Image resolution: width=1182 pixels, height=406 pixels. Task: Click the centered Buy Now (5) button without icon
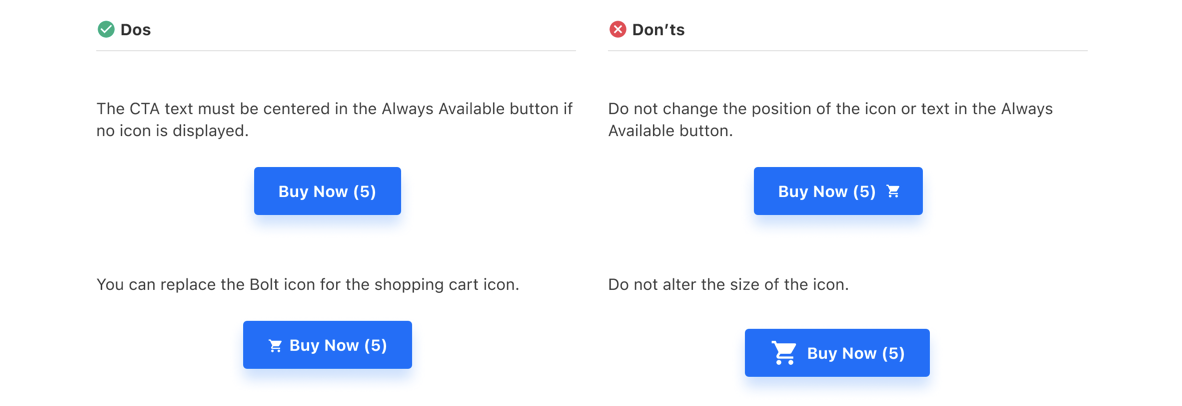click(x=327, y=191)
